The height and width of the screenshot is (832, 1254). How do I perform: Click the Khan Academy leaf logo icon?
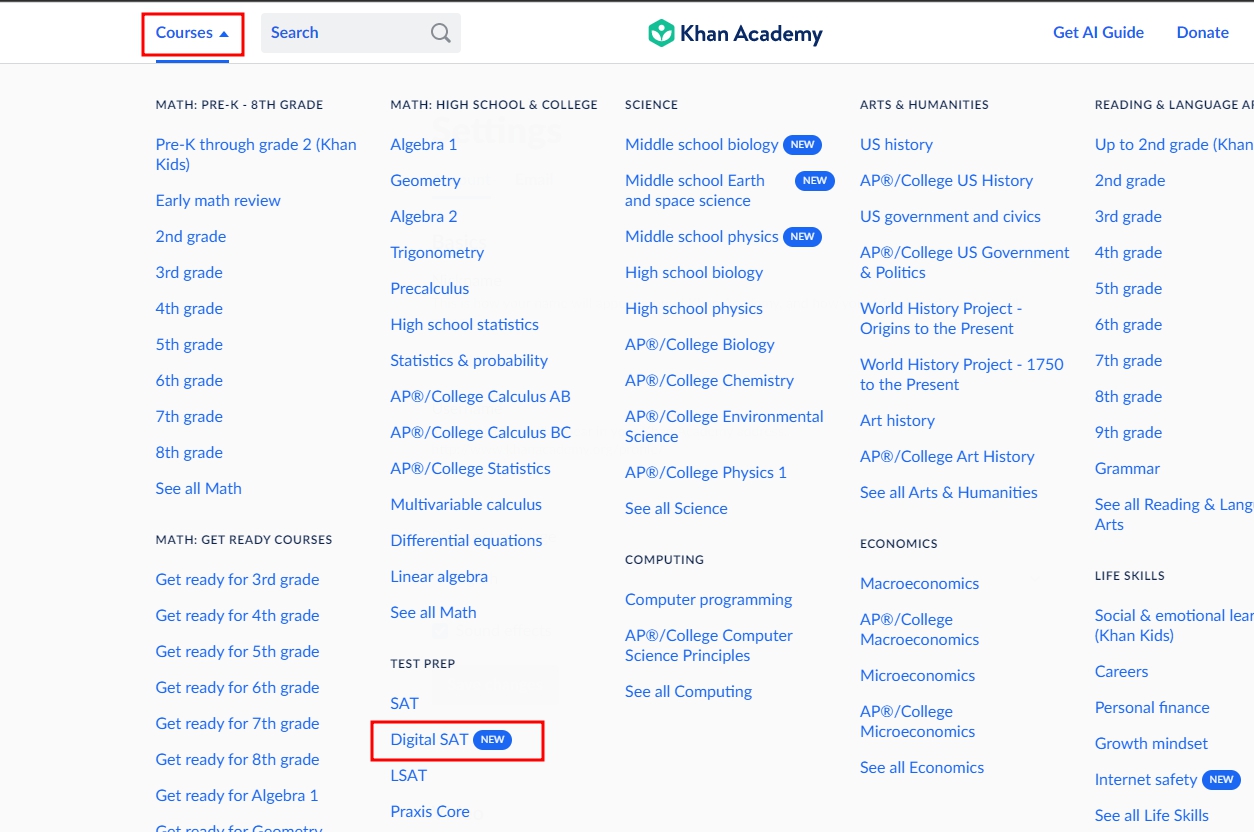click(662, 32)
